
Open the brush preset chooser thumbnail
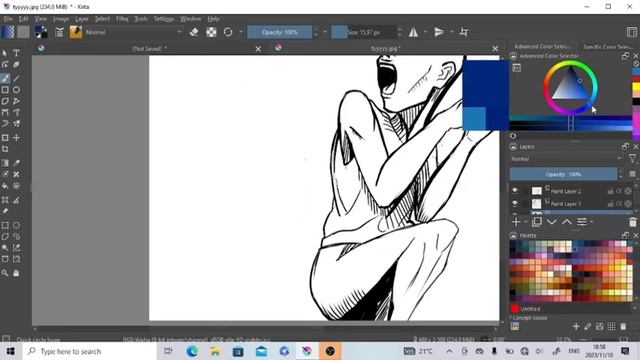pos(76,32)
